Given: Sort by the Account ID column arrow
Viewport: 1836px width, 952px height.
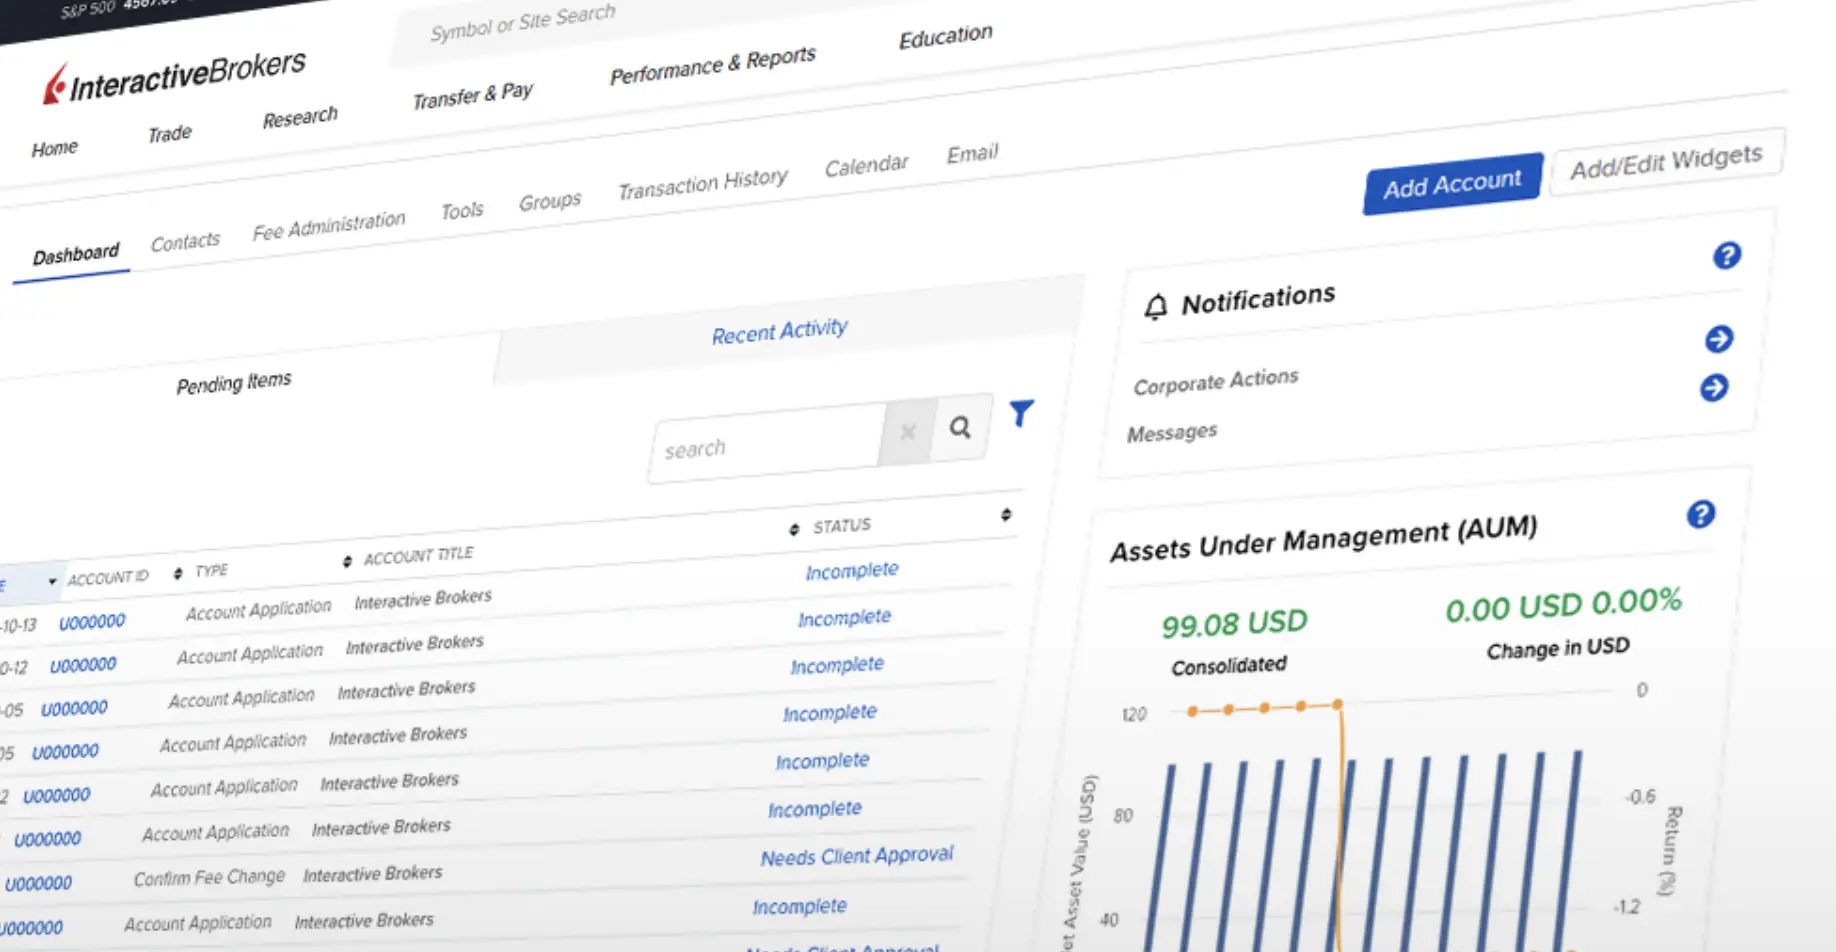Looking at the screenshot, I should pyautogui.click(x=52, y=581).
